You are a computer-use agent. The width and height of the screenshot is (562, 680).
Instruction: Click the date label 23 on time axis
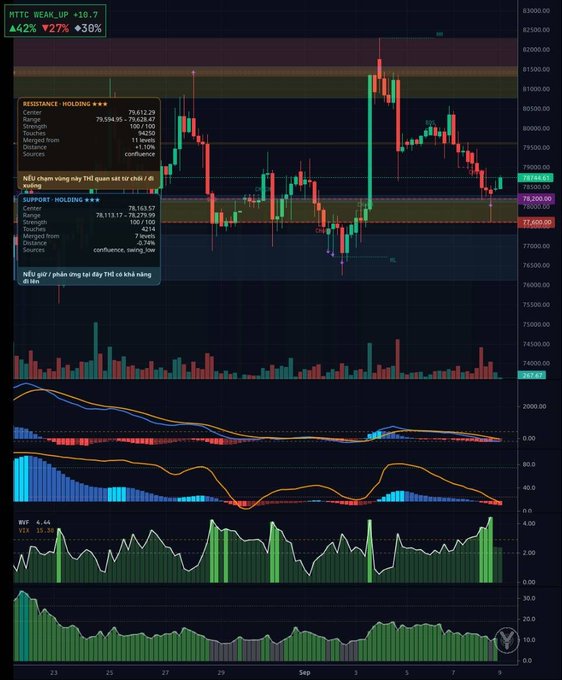pos(53,673)
